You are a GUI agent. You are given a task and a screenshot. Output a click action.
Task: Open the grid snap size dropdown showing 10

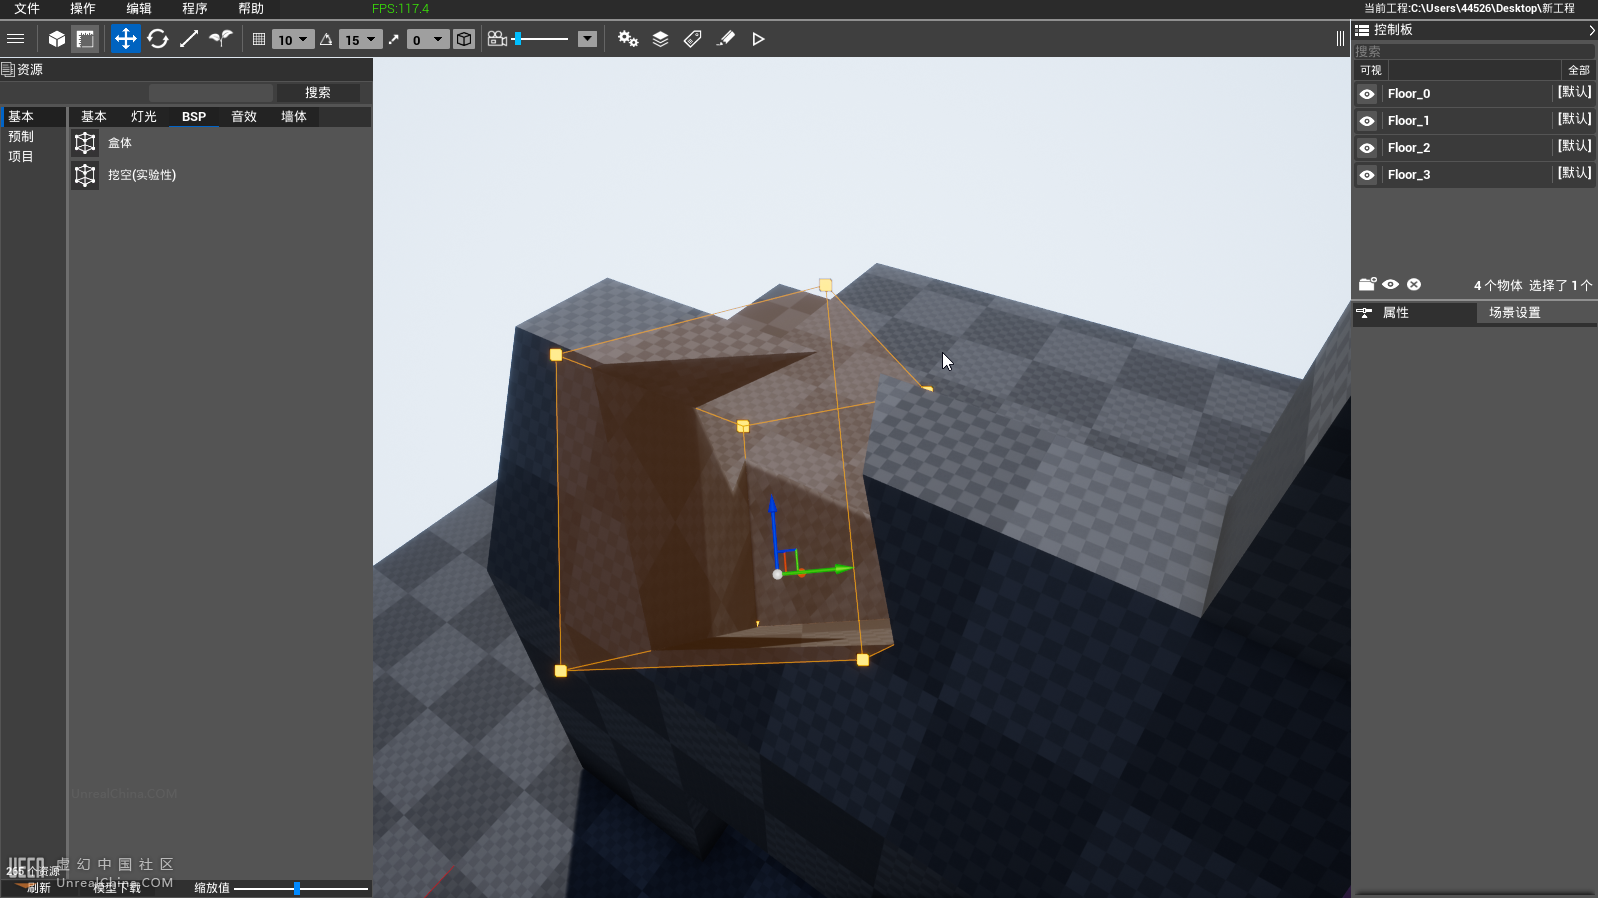pos(293,40)
